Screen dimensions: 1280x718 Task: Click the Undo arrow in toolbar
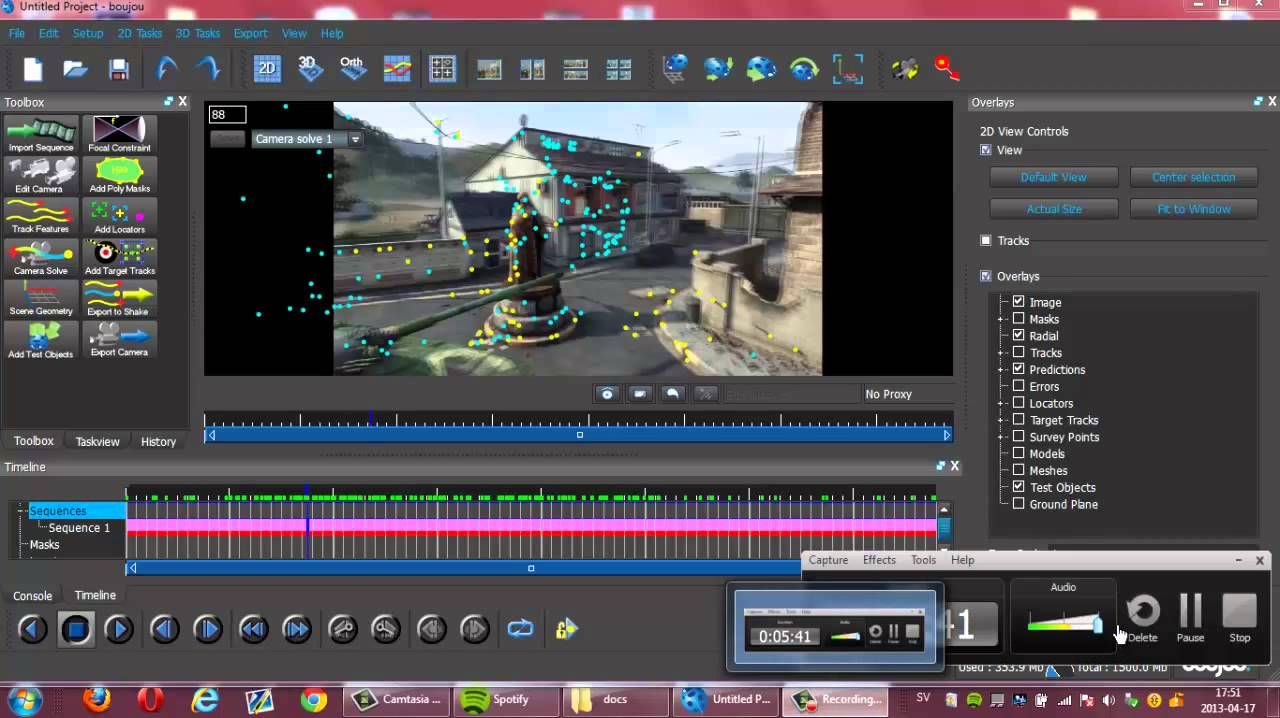click(167, 68)
